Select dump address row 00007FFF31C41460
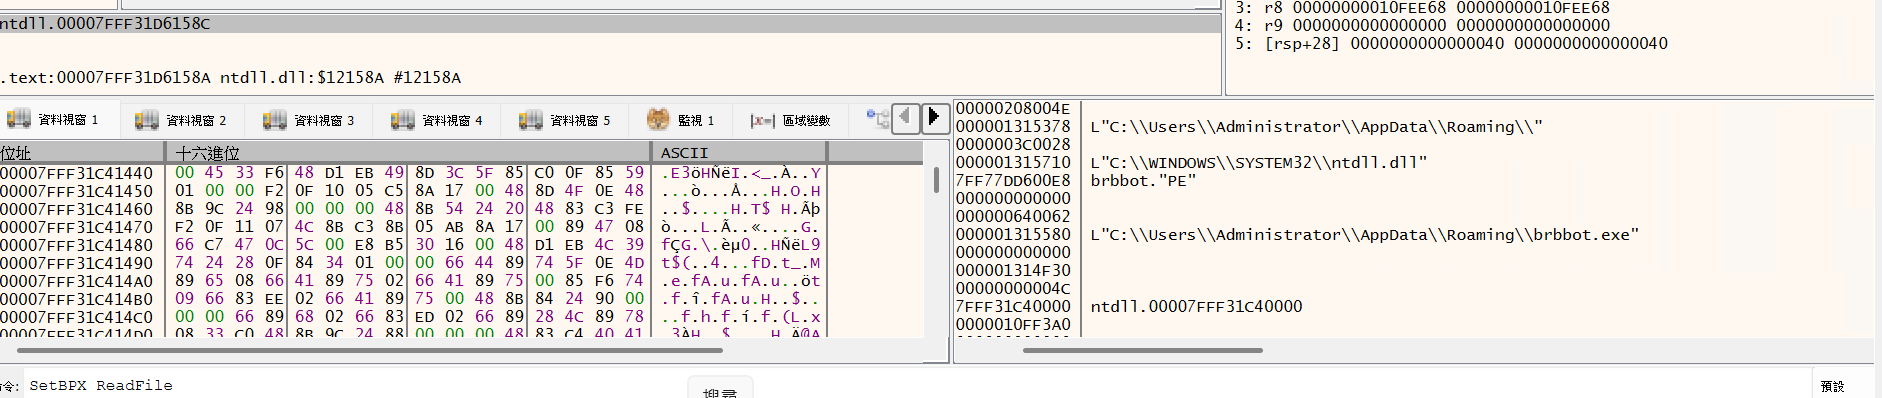The image size is (1882, 398). coord(77,209)
